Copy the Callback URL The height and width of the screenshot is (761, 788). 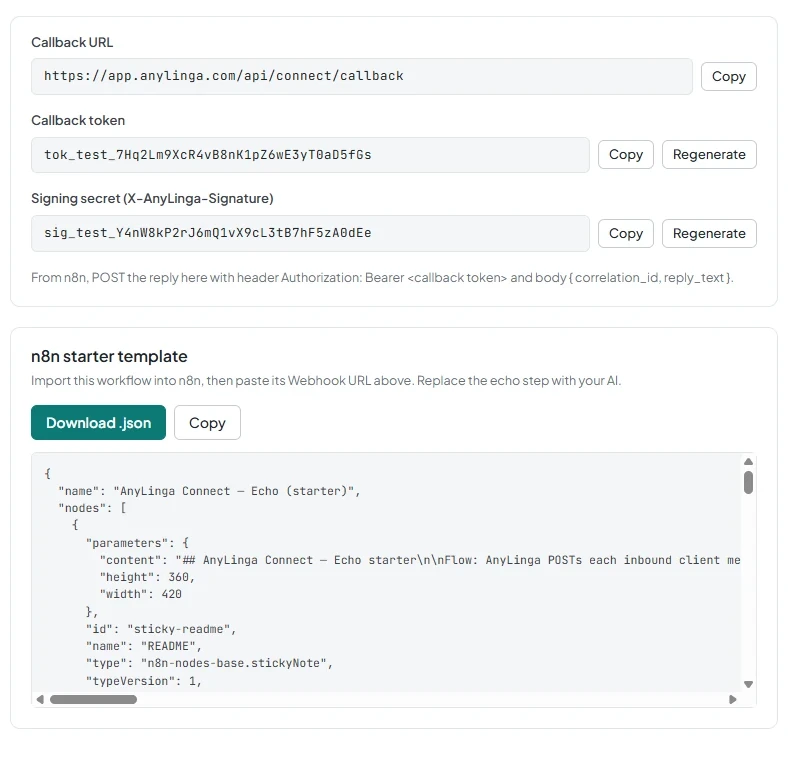[x=728, y=76]
